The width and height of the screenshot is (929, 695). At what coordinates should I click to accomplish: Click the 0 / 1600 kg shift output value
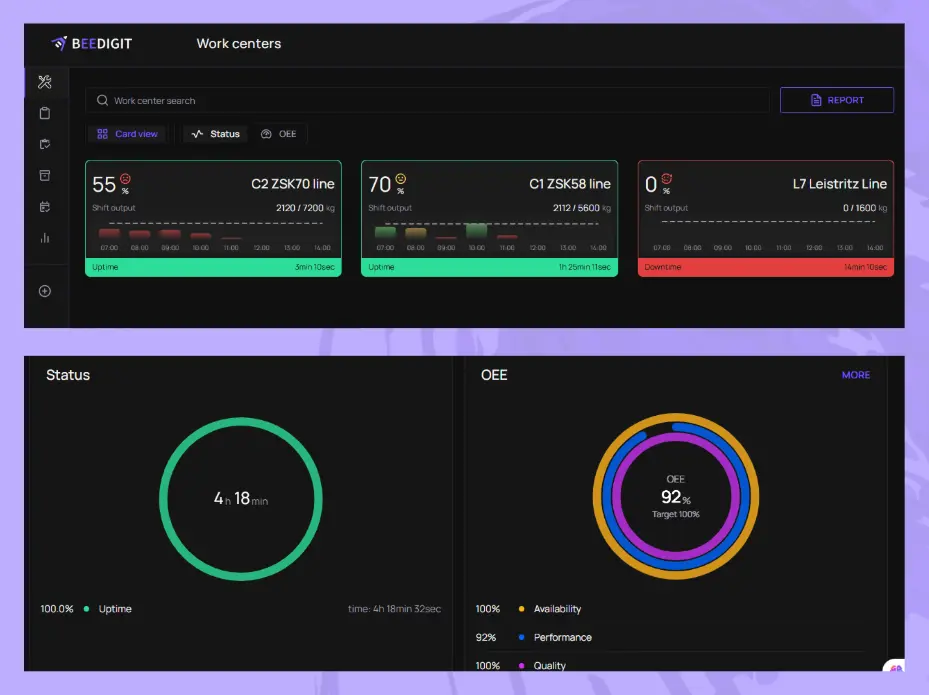(864, 208)
